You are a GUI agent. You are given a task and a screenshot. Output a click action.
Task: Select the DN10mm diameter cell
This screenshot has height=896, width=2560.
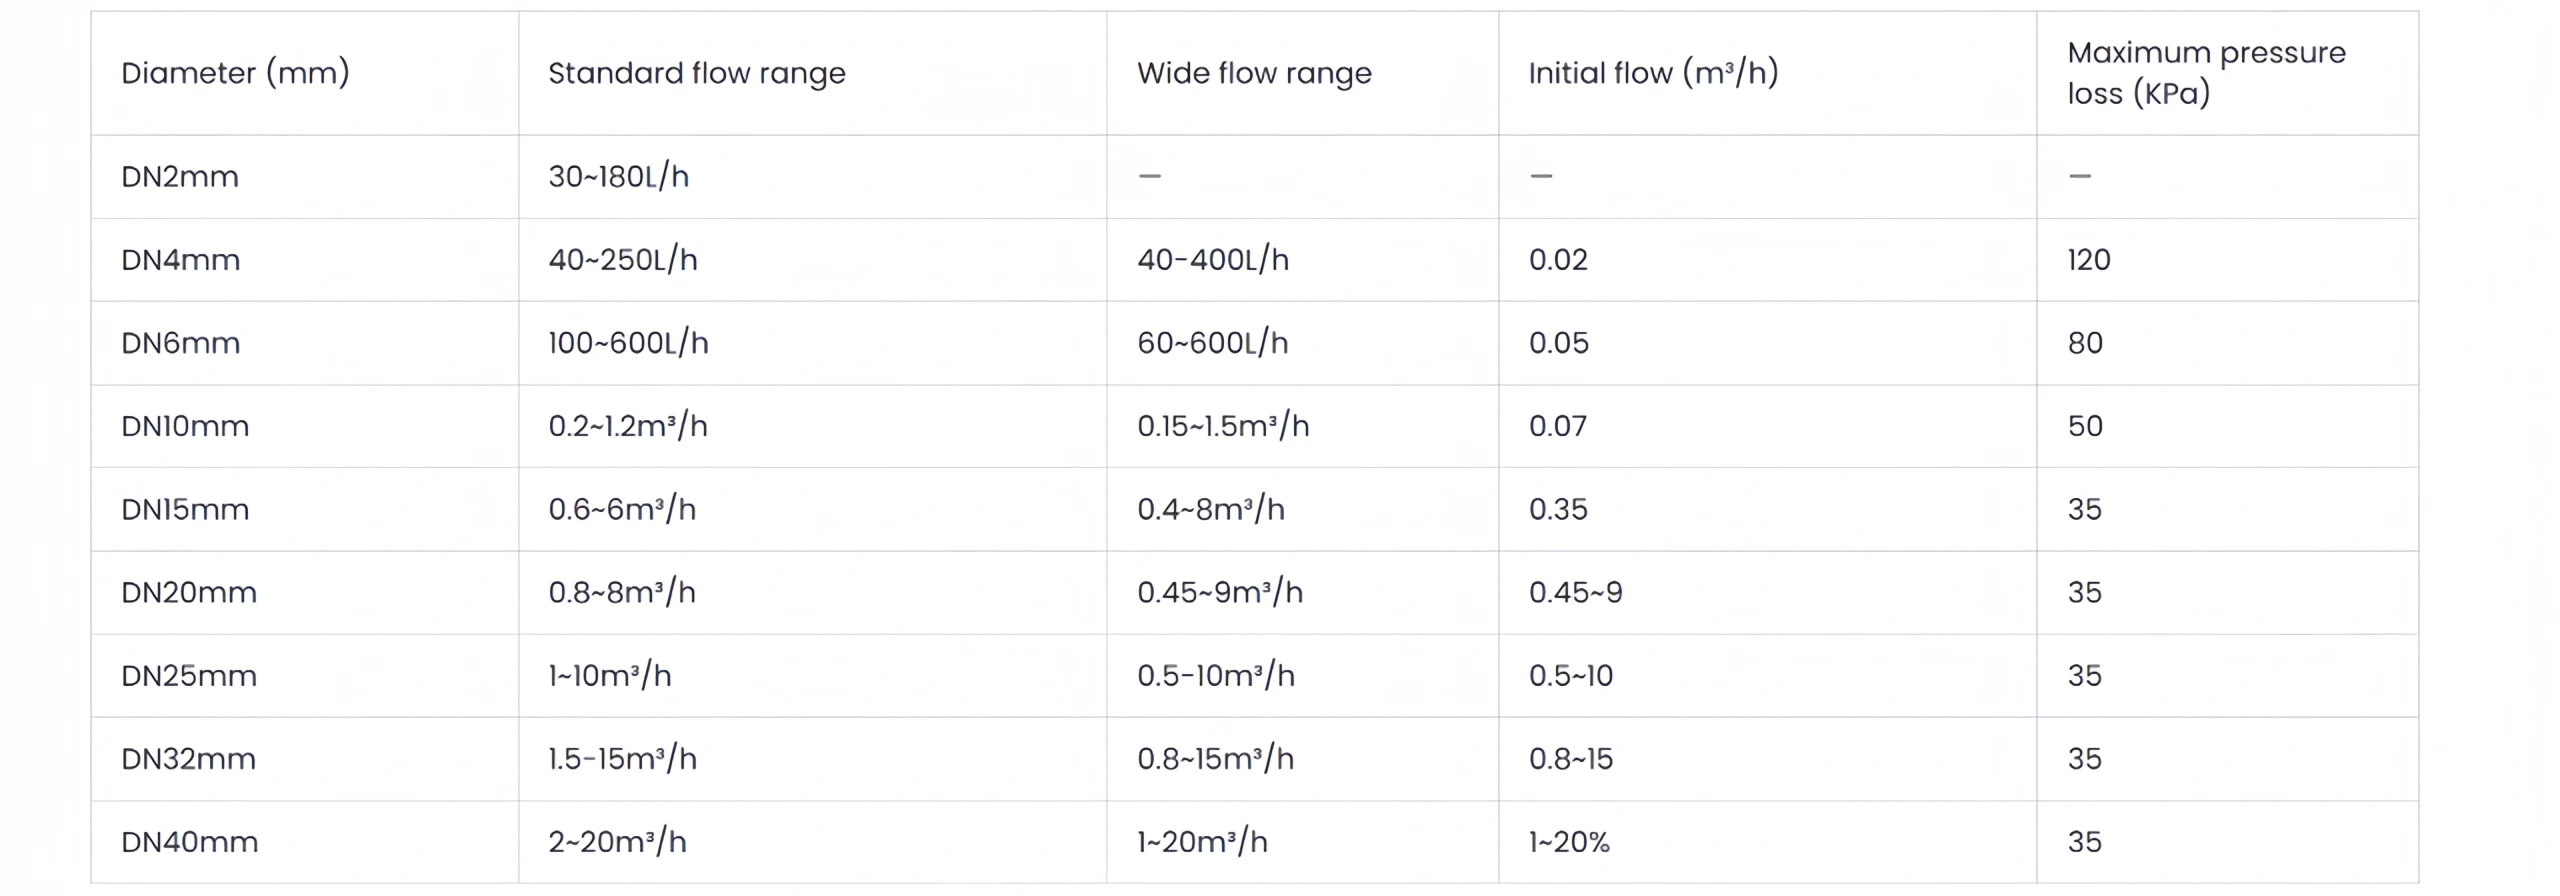point(185,426)
